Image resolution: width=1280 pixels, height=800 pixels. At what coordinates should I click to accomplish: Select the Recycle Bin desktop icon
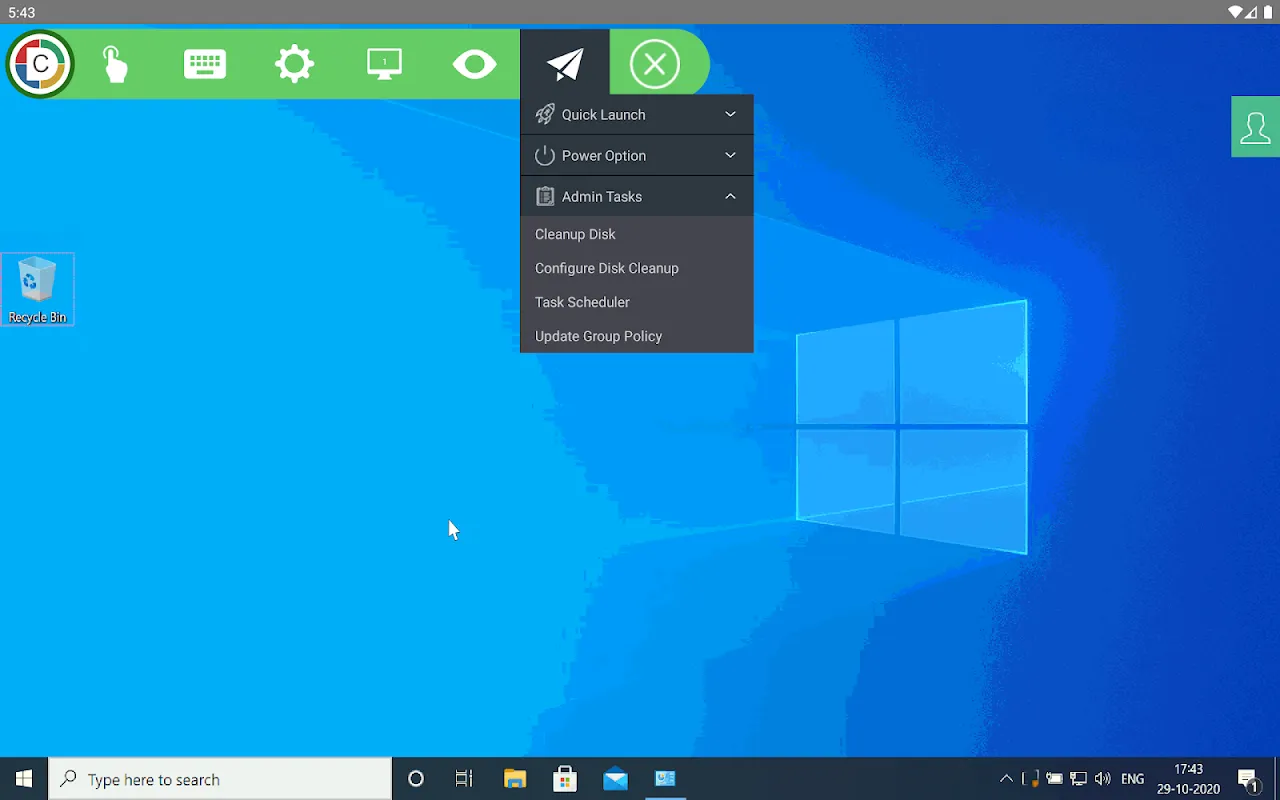coord(37,289)
